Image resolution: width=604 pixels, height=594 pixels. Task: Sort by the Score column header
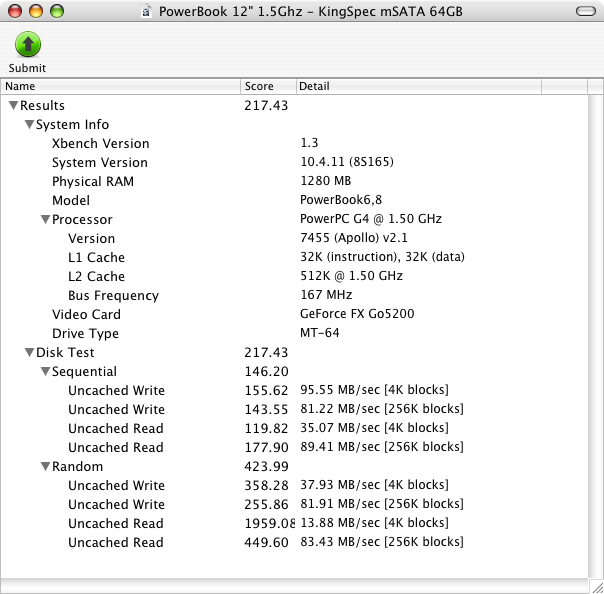tap(268, 86)
